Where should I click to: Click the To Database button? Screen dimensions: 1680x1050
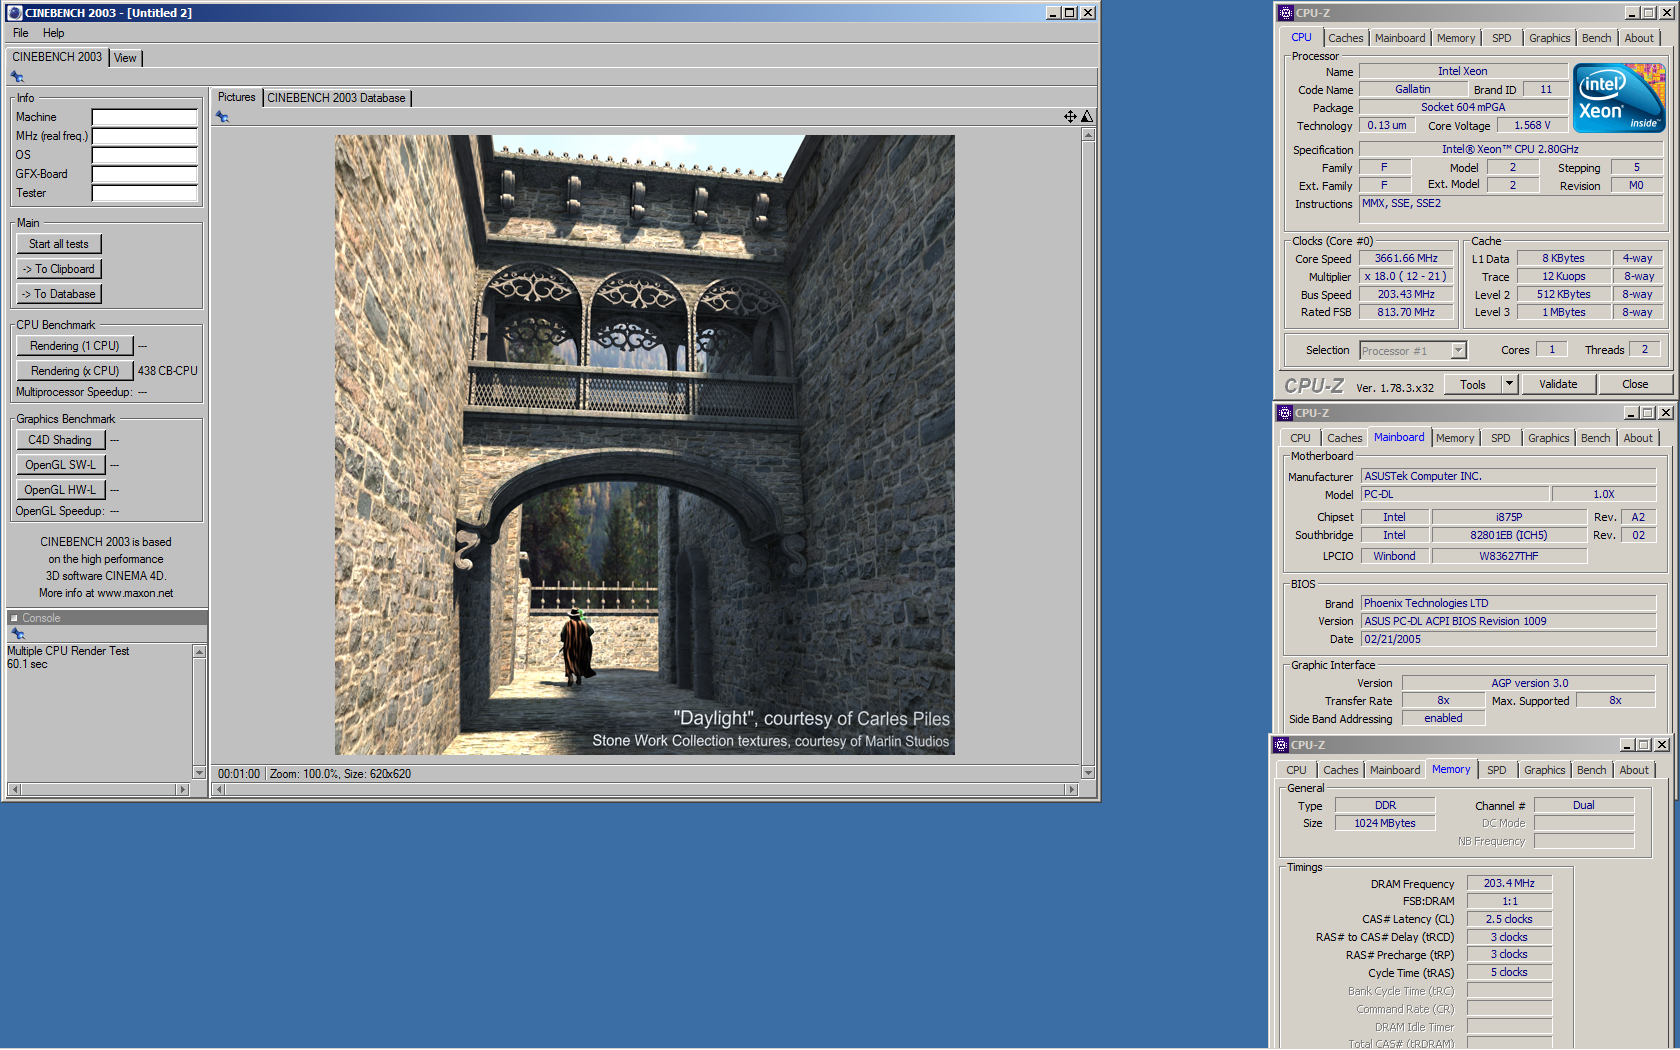pyautogui.click(x=59, y=294)
